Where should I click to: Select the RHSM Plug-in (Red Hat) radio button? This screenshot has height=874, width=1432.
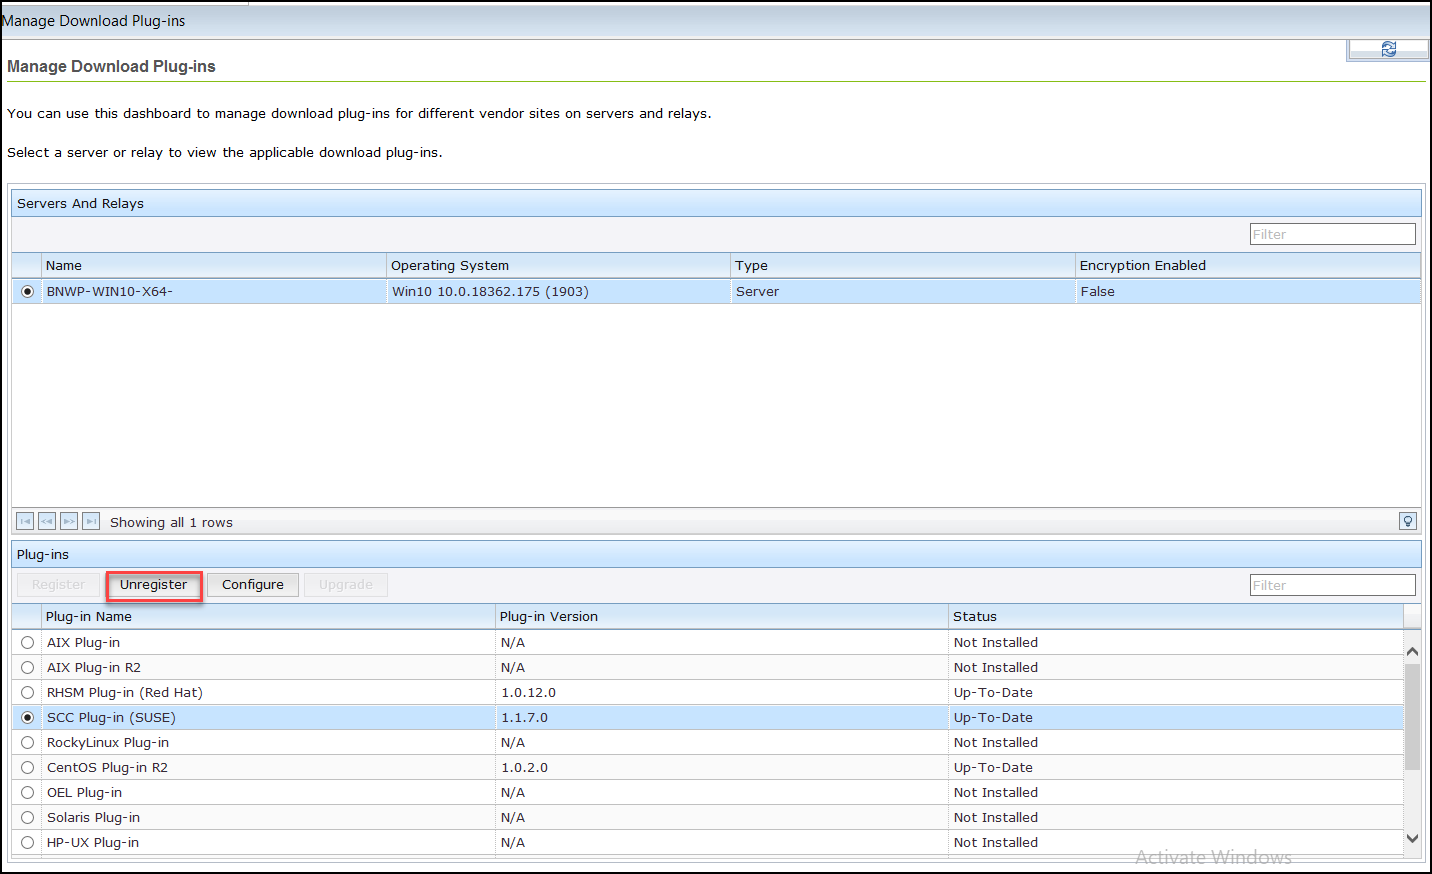[x=27, y=692]
